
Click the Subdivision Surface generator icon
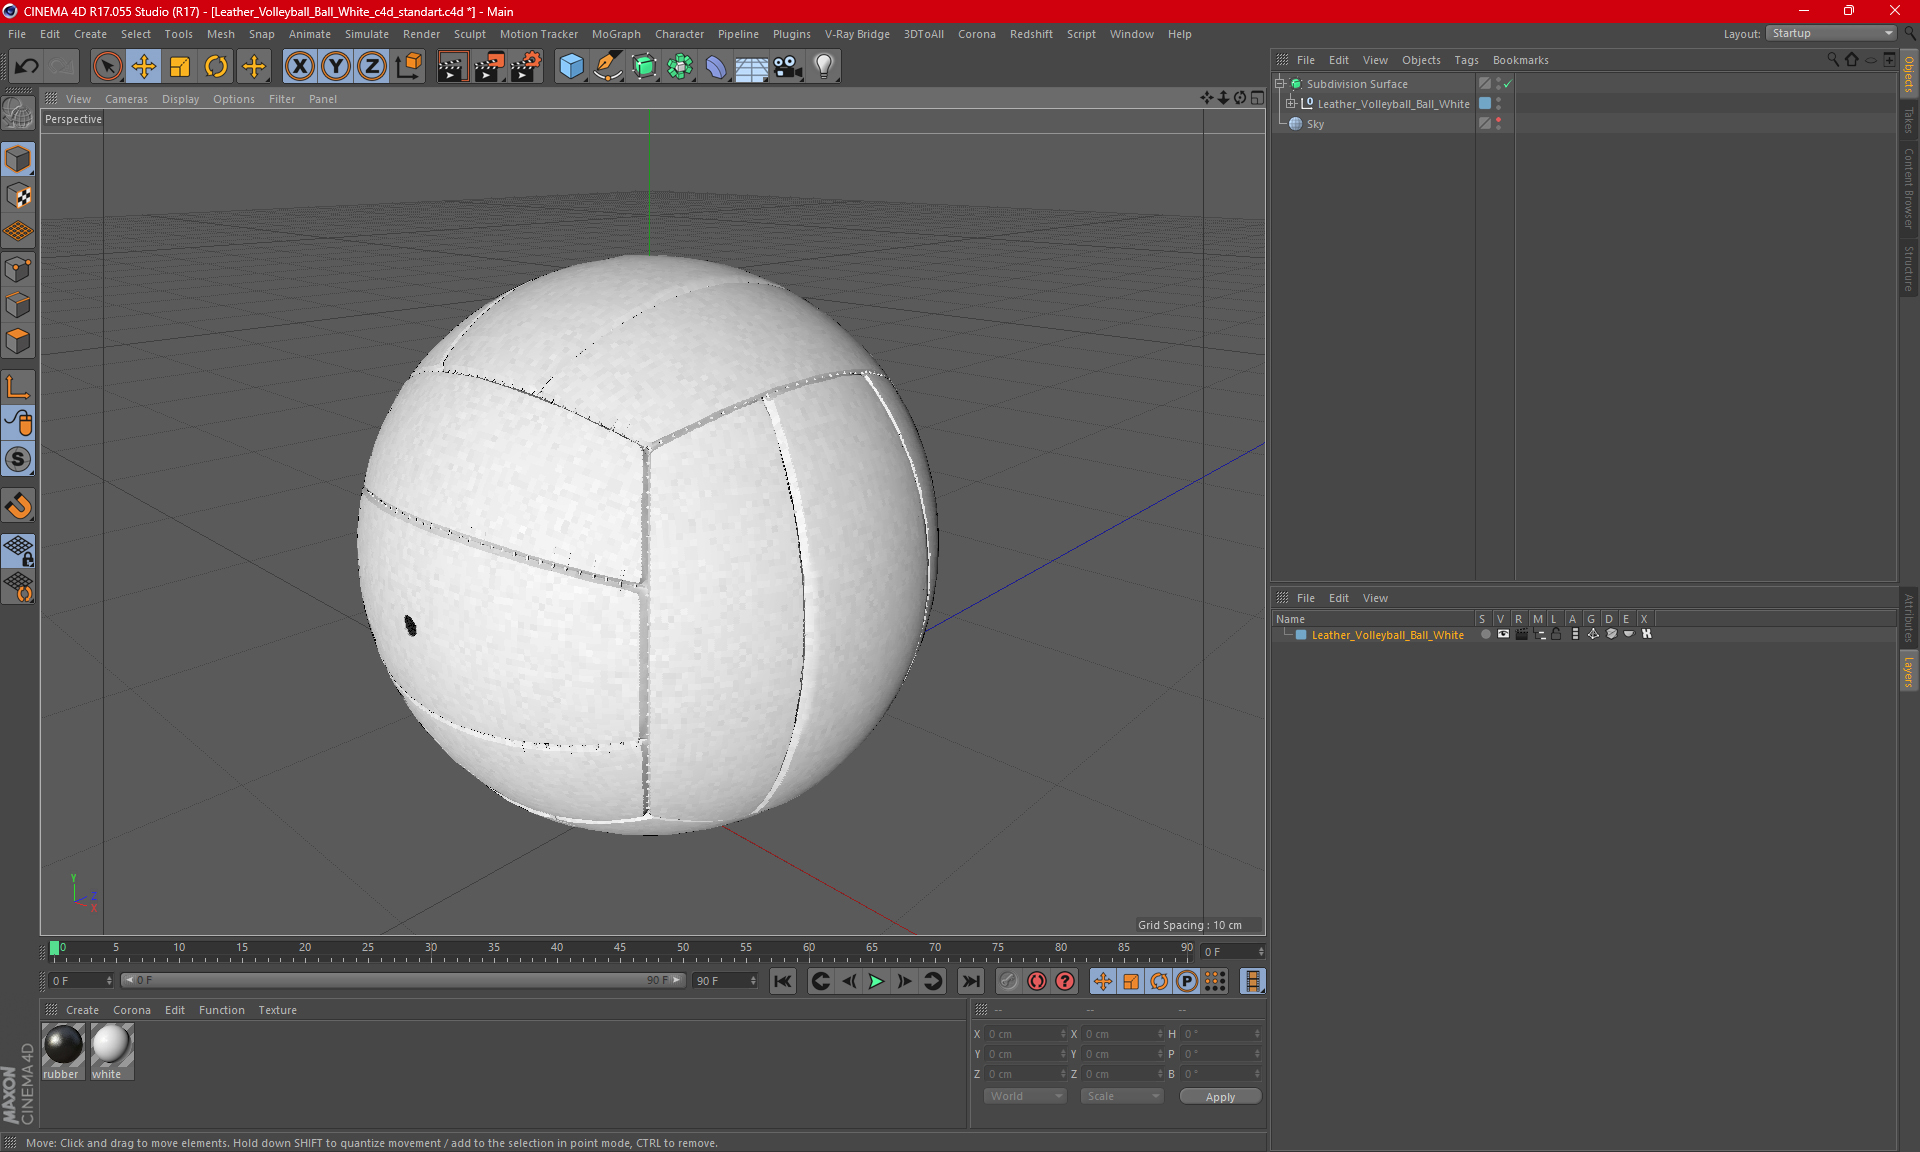[x=644, y=66]
